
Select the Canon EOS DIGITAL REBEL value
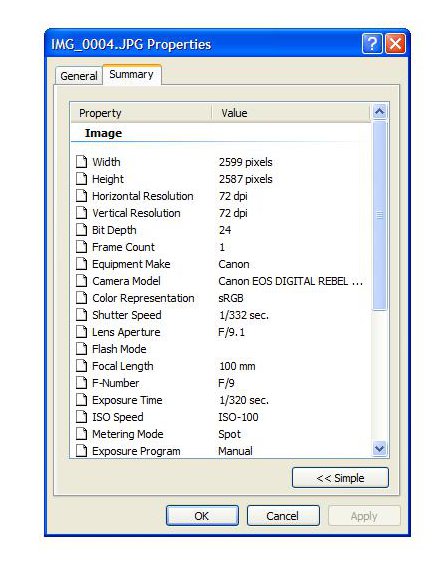pos(290,281)
